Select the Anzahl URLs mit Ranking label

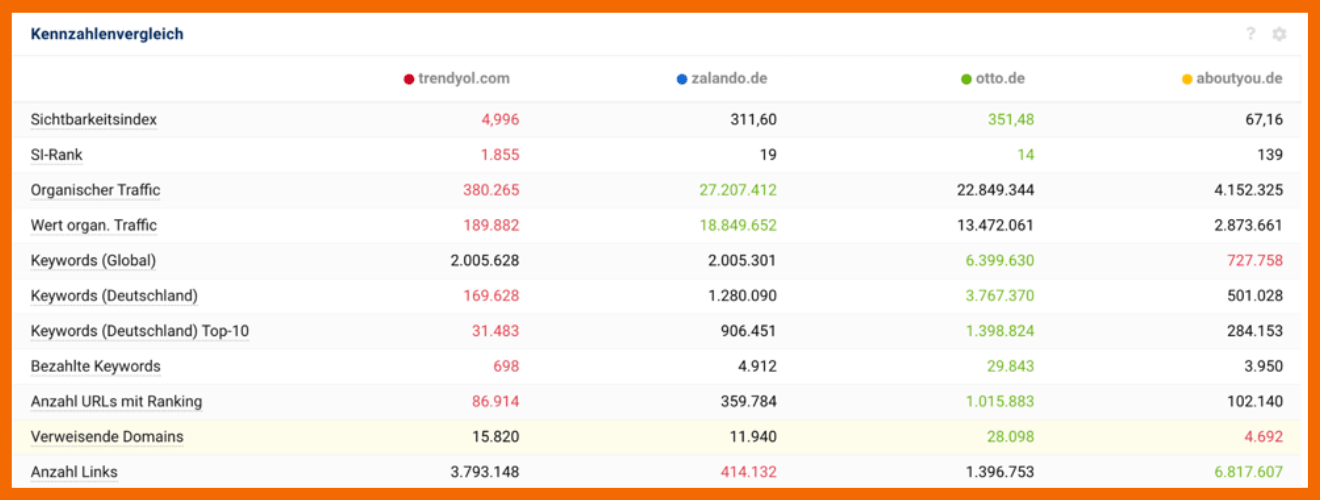[116, 401]
